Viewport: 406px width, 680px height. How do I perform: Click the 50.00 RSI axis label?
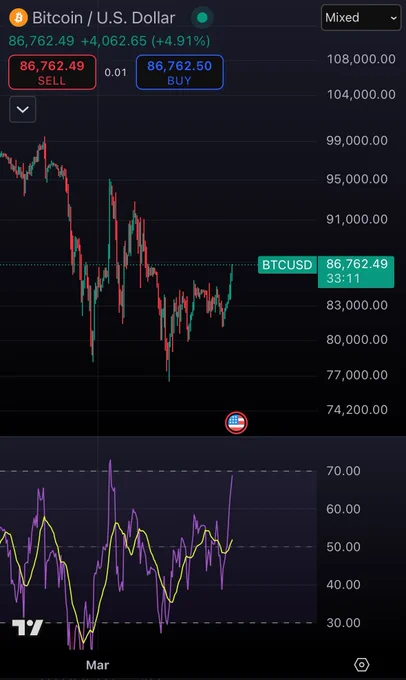coord(343,547)
